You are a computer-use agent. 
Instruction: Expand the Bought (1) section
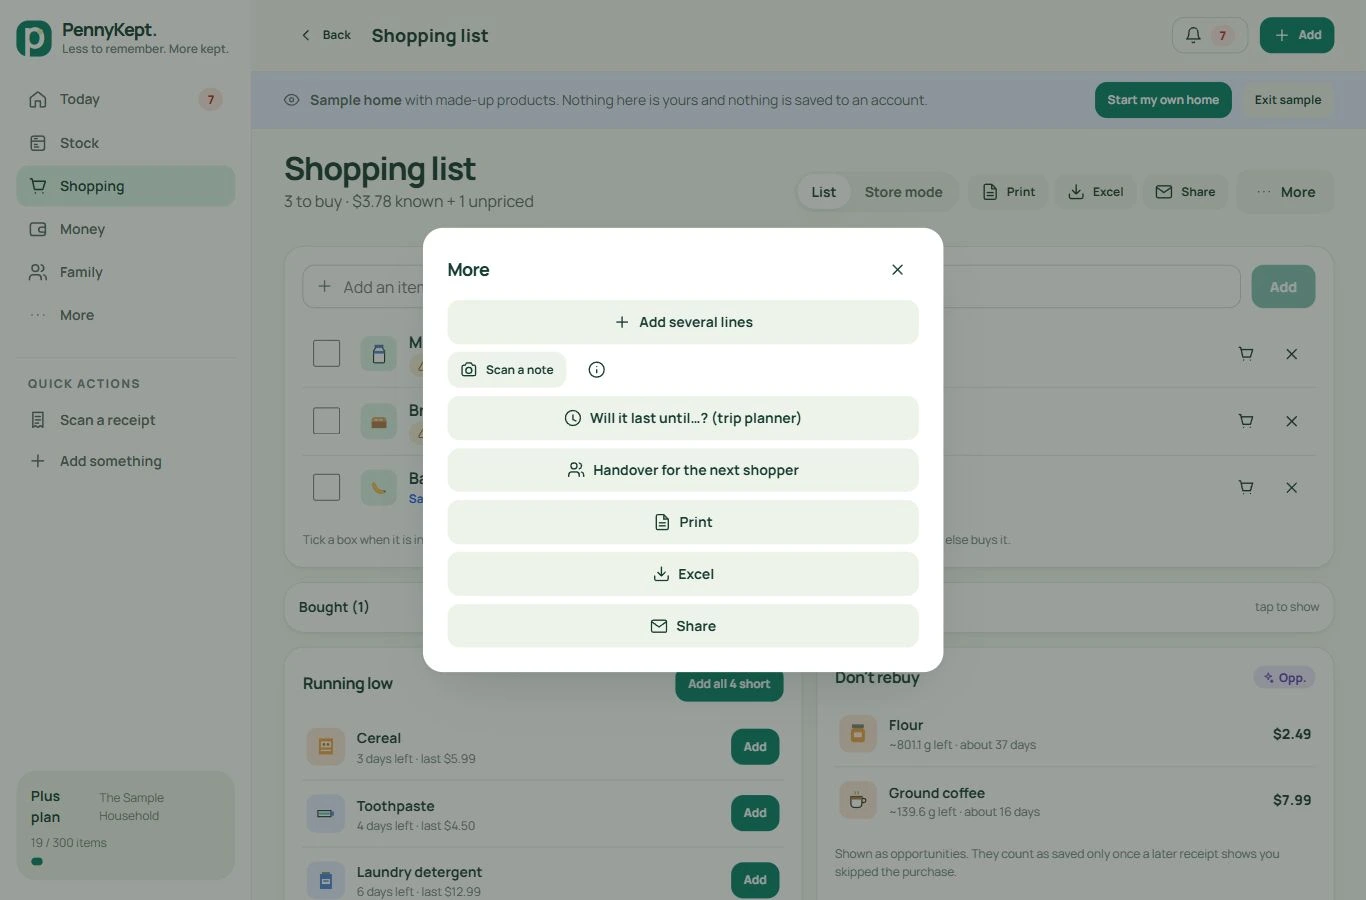808,607
